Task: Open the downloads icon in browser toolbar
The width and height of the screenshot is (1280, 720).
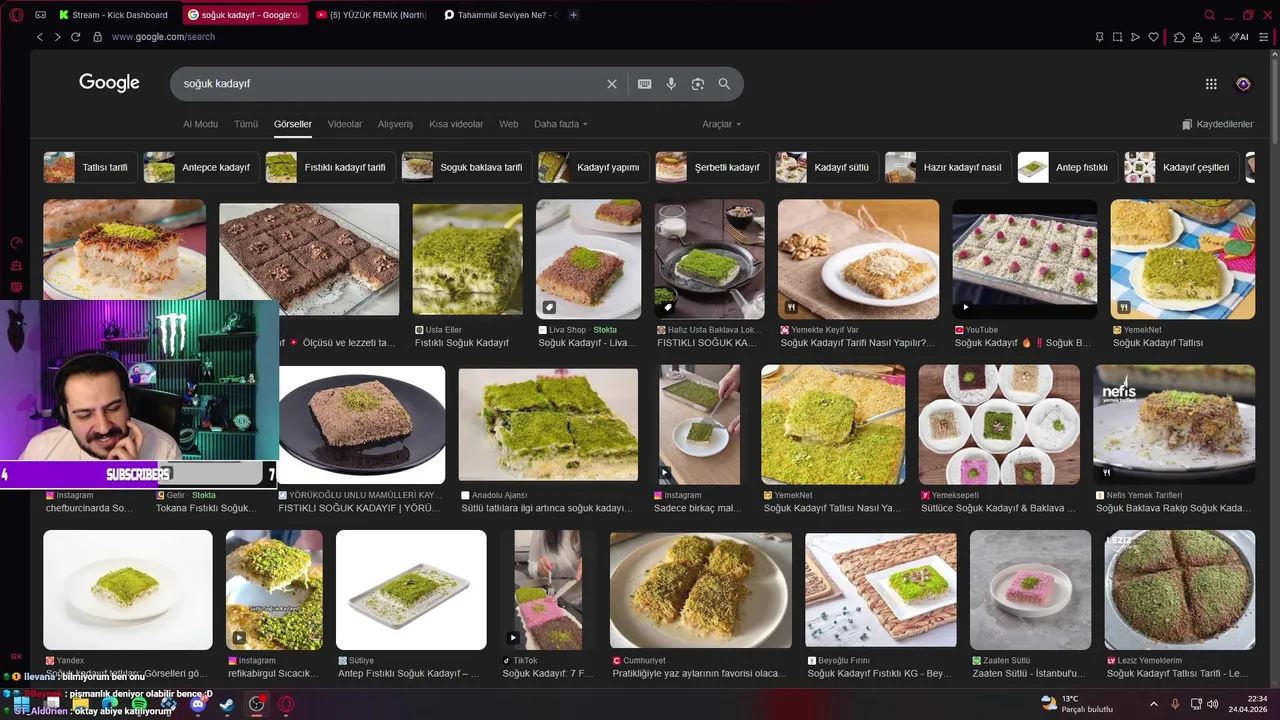Action: pyautogui.click(x=1215, y=37)
